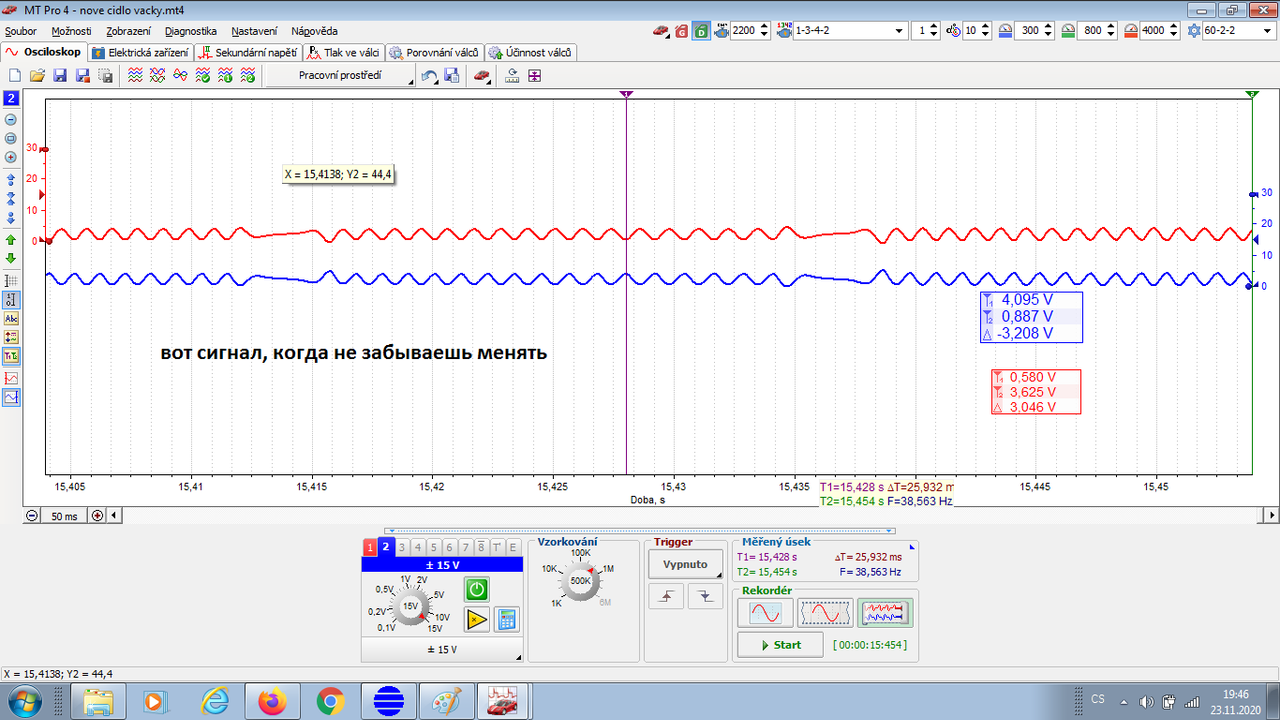This screenshot has width=1280, height=720.
Task: Select the dotted-frame sine recorder mode
Action: pyautogui.click(x=825, y=612)
